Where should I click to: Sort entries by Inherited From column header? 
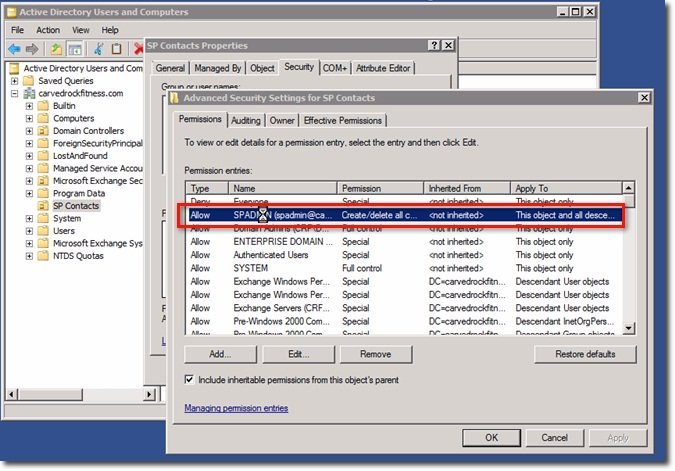pyautogui.click(x=467, y=188)
